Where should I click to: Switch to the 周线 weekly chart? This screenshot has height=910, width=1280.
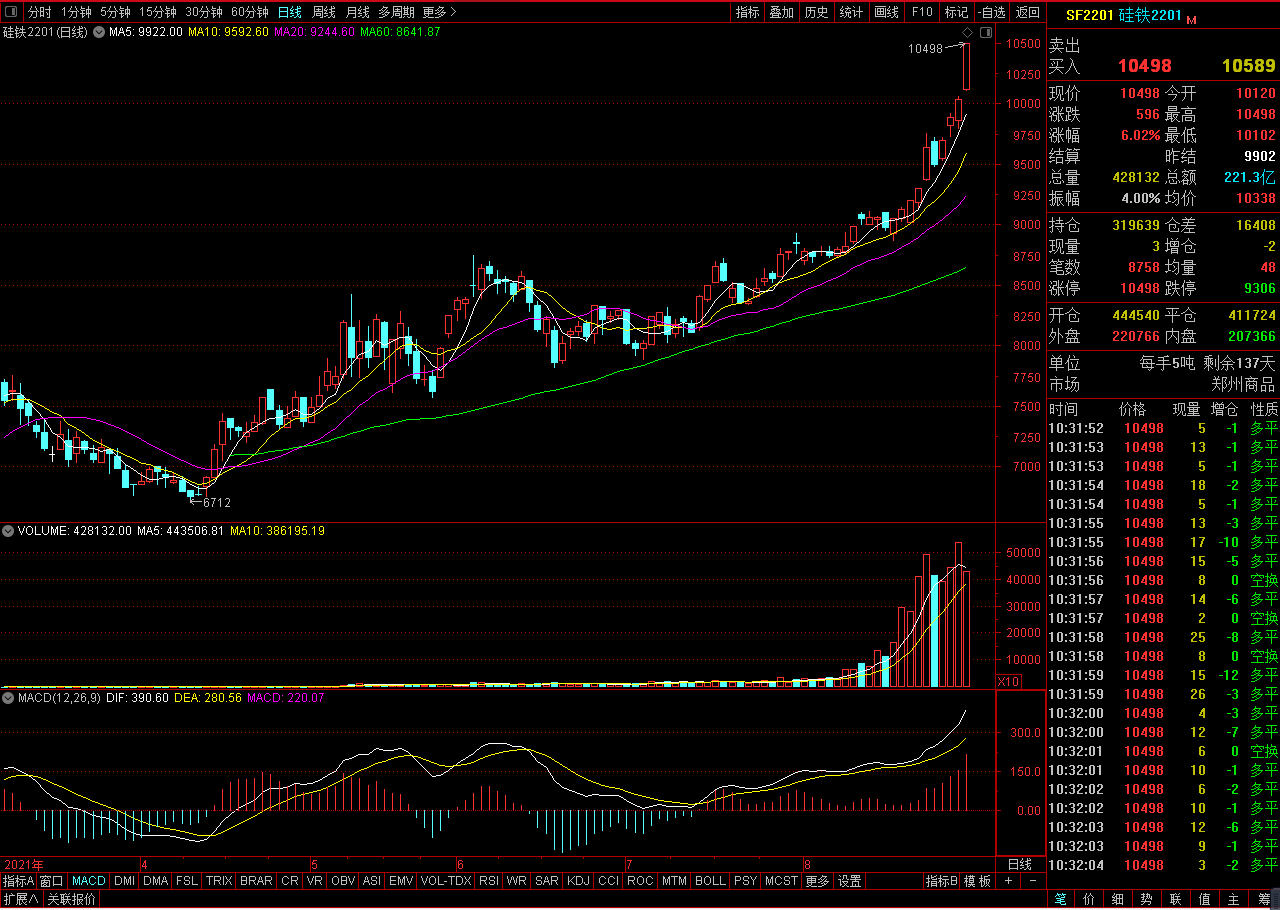(324, 12)
